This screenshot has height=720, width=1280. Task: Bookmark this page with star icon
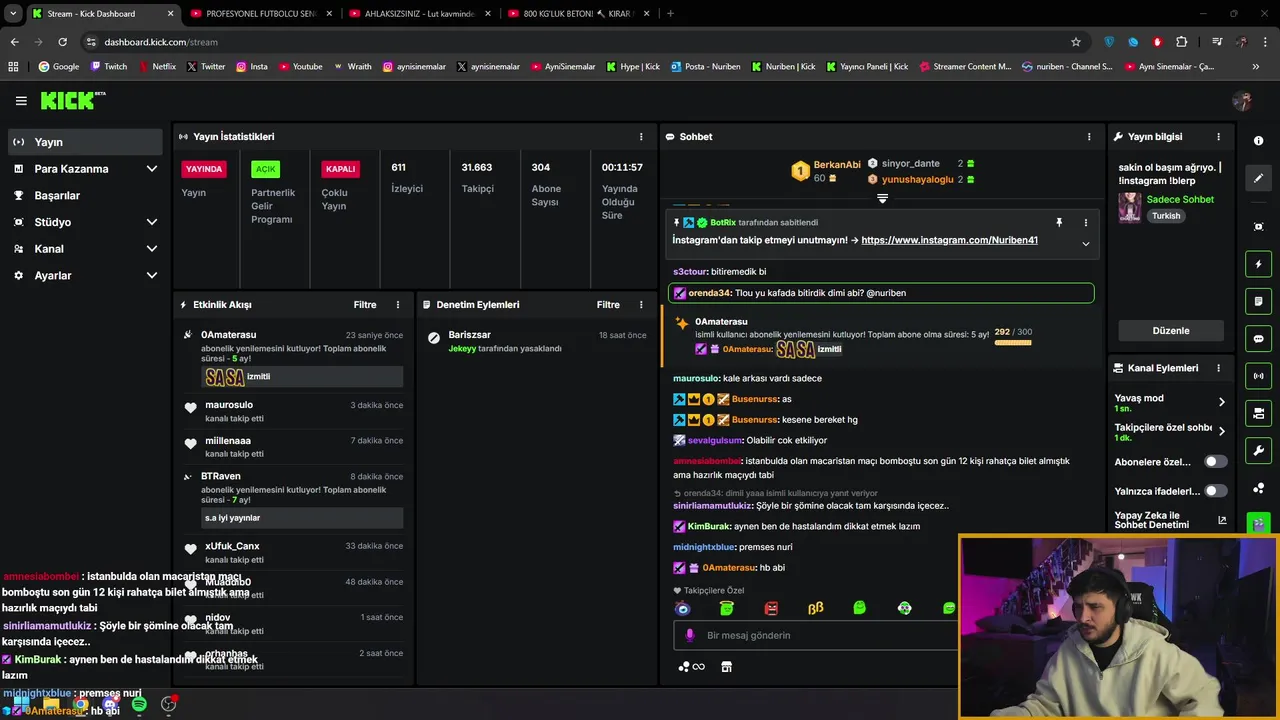[x=1076, y=42]
